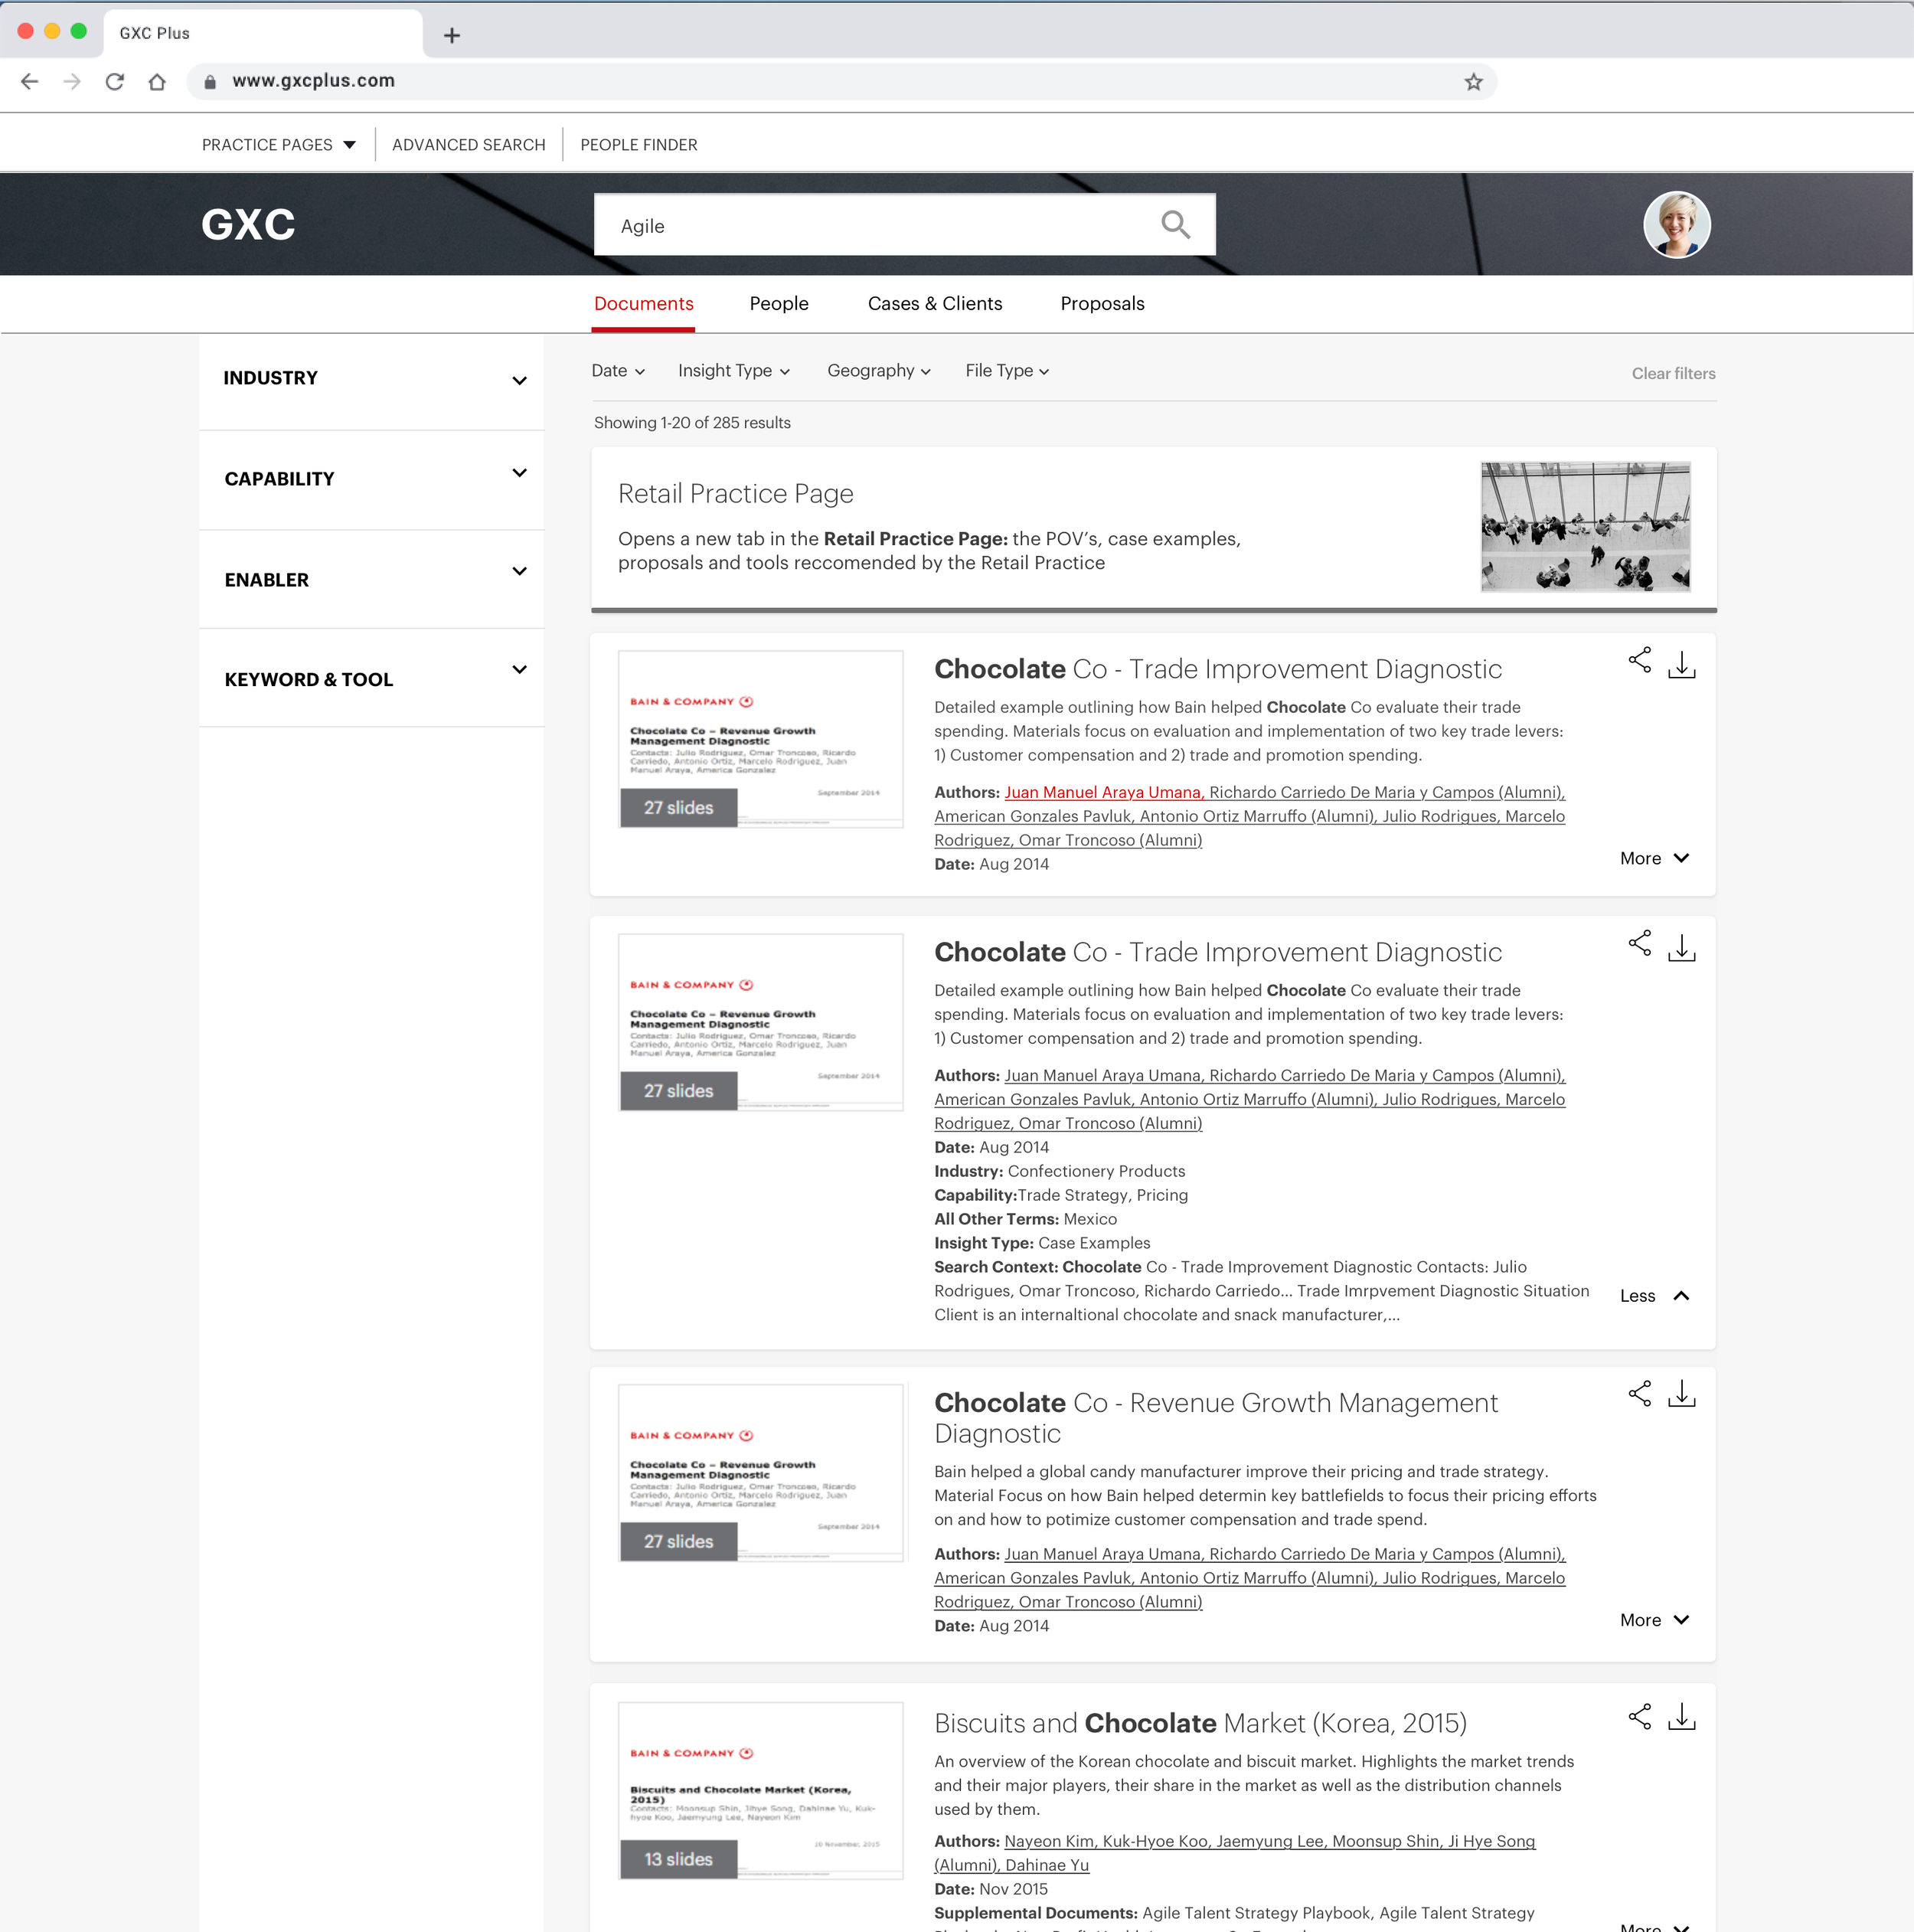
Task: Share the Biscuits and Chocolate Market result
Action: tap(1640, 1717)
